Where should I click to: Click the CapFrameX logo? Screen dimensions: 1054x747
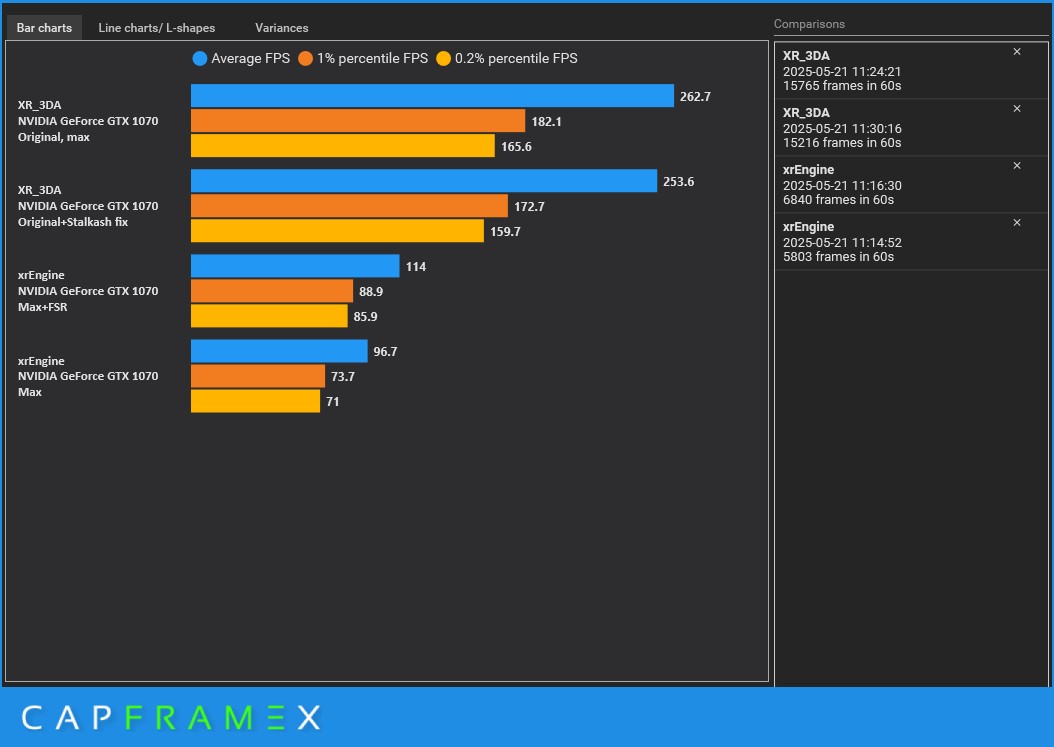pos(171,717)
